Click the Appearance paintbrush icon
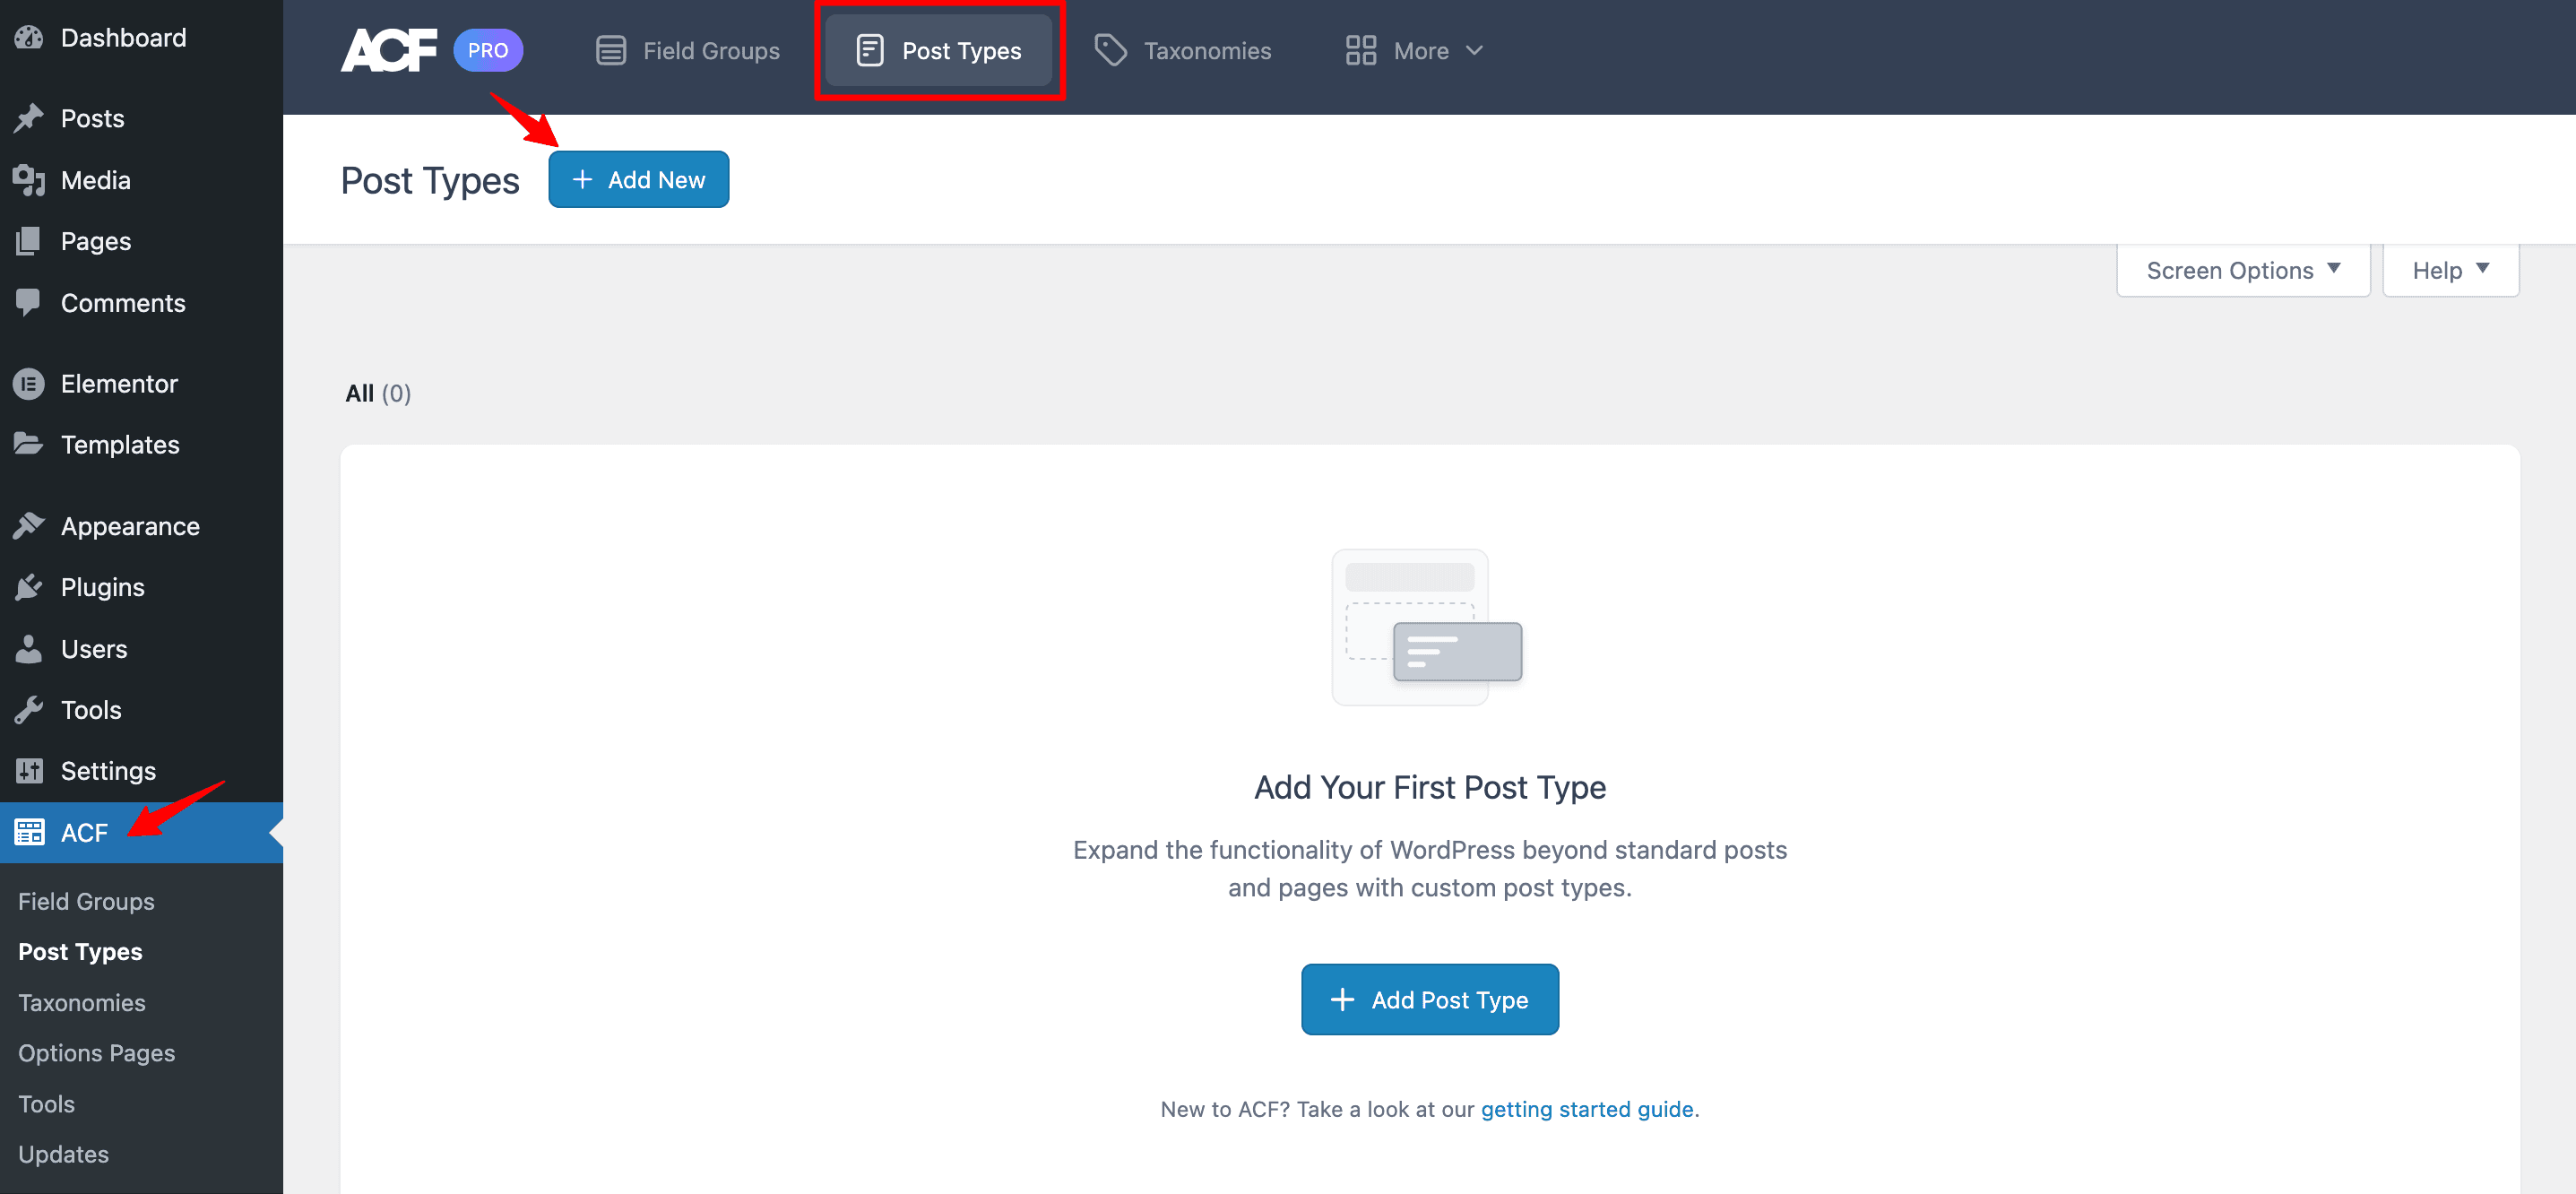Screen dimensions: 2576x1194 29,525
